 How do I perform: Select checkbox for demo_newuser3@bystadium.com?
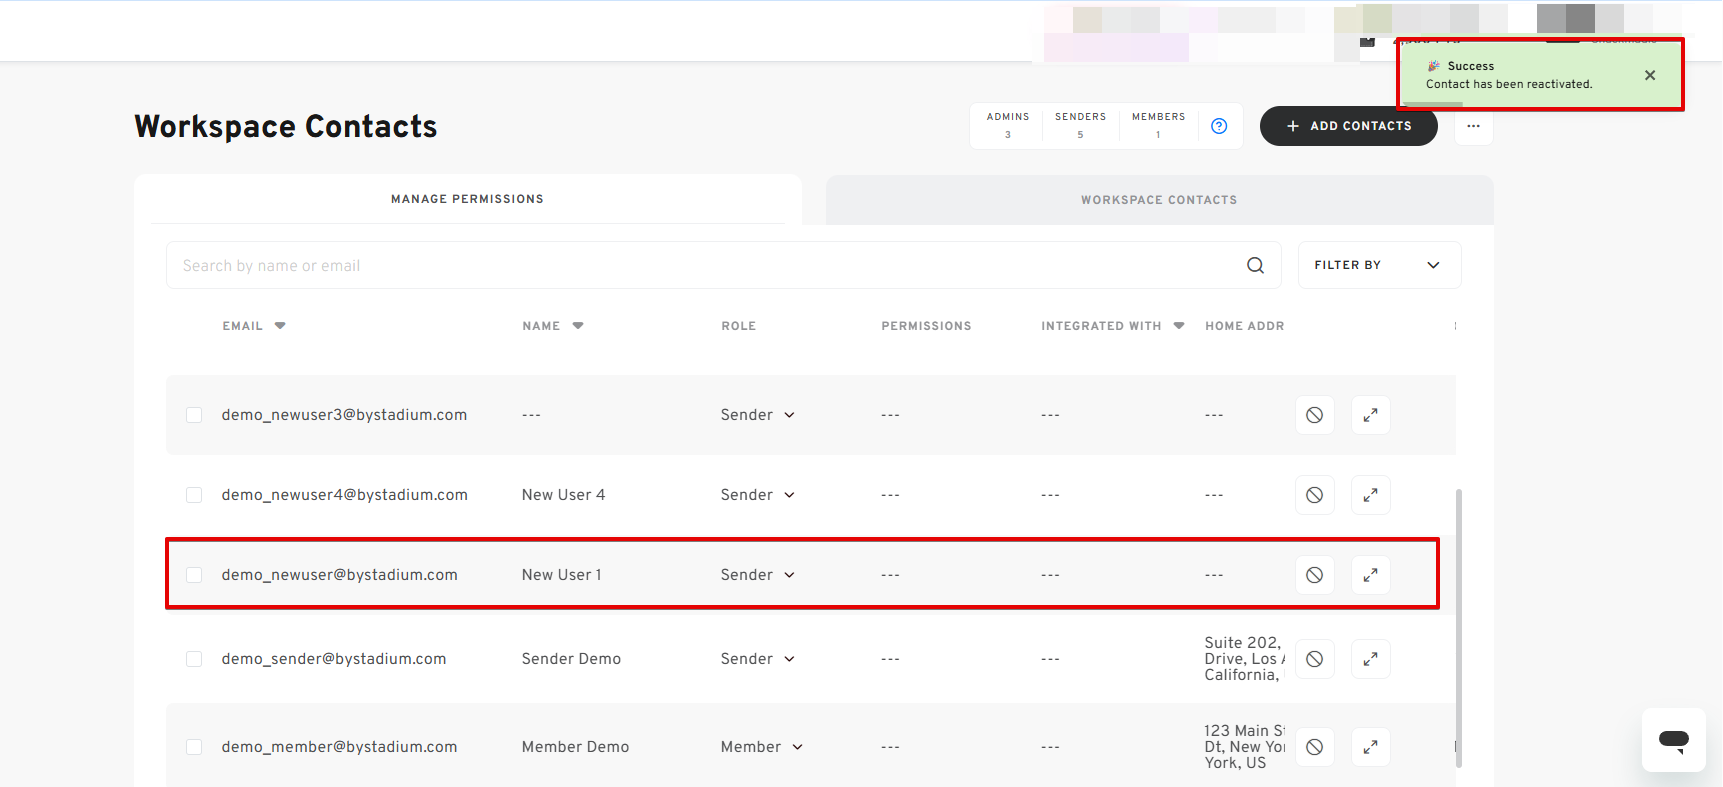pos(194,415)
